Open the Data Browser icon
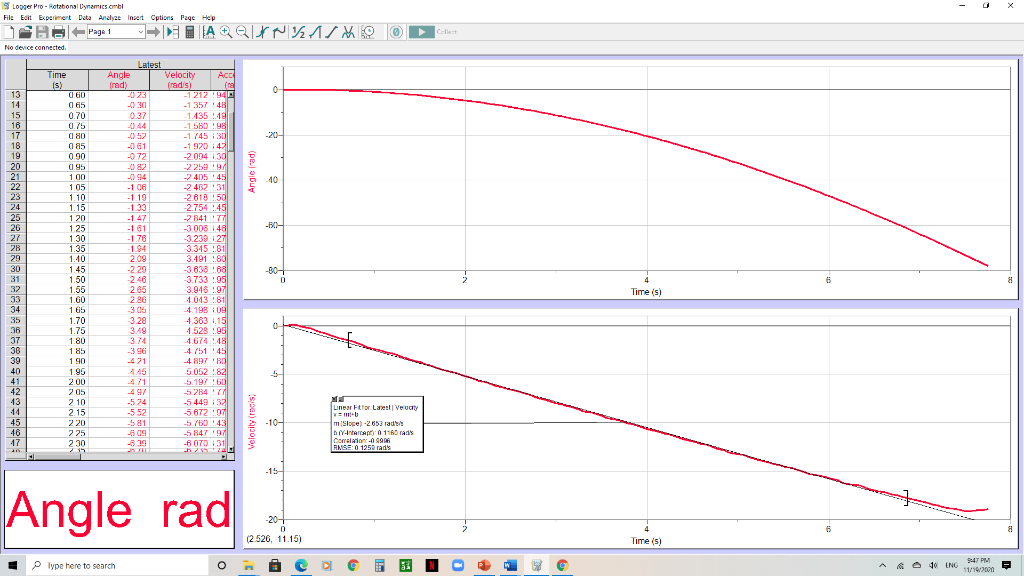The image size is (1024, 576). pyautogui.click(x=173, y=32)
